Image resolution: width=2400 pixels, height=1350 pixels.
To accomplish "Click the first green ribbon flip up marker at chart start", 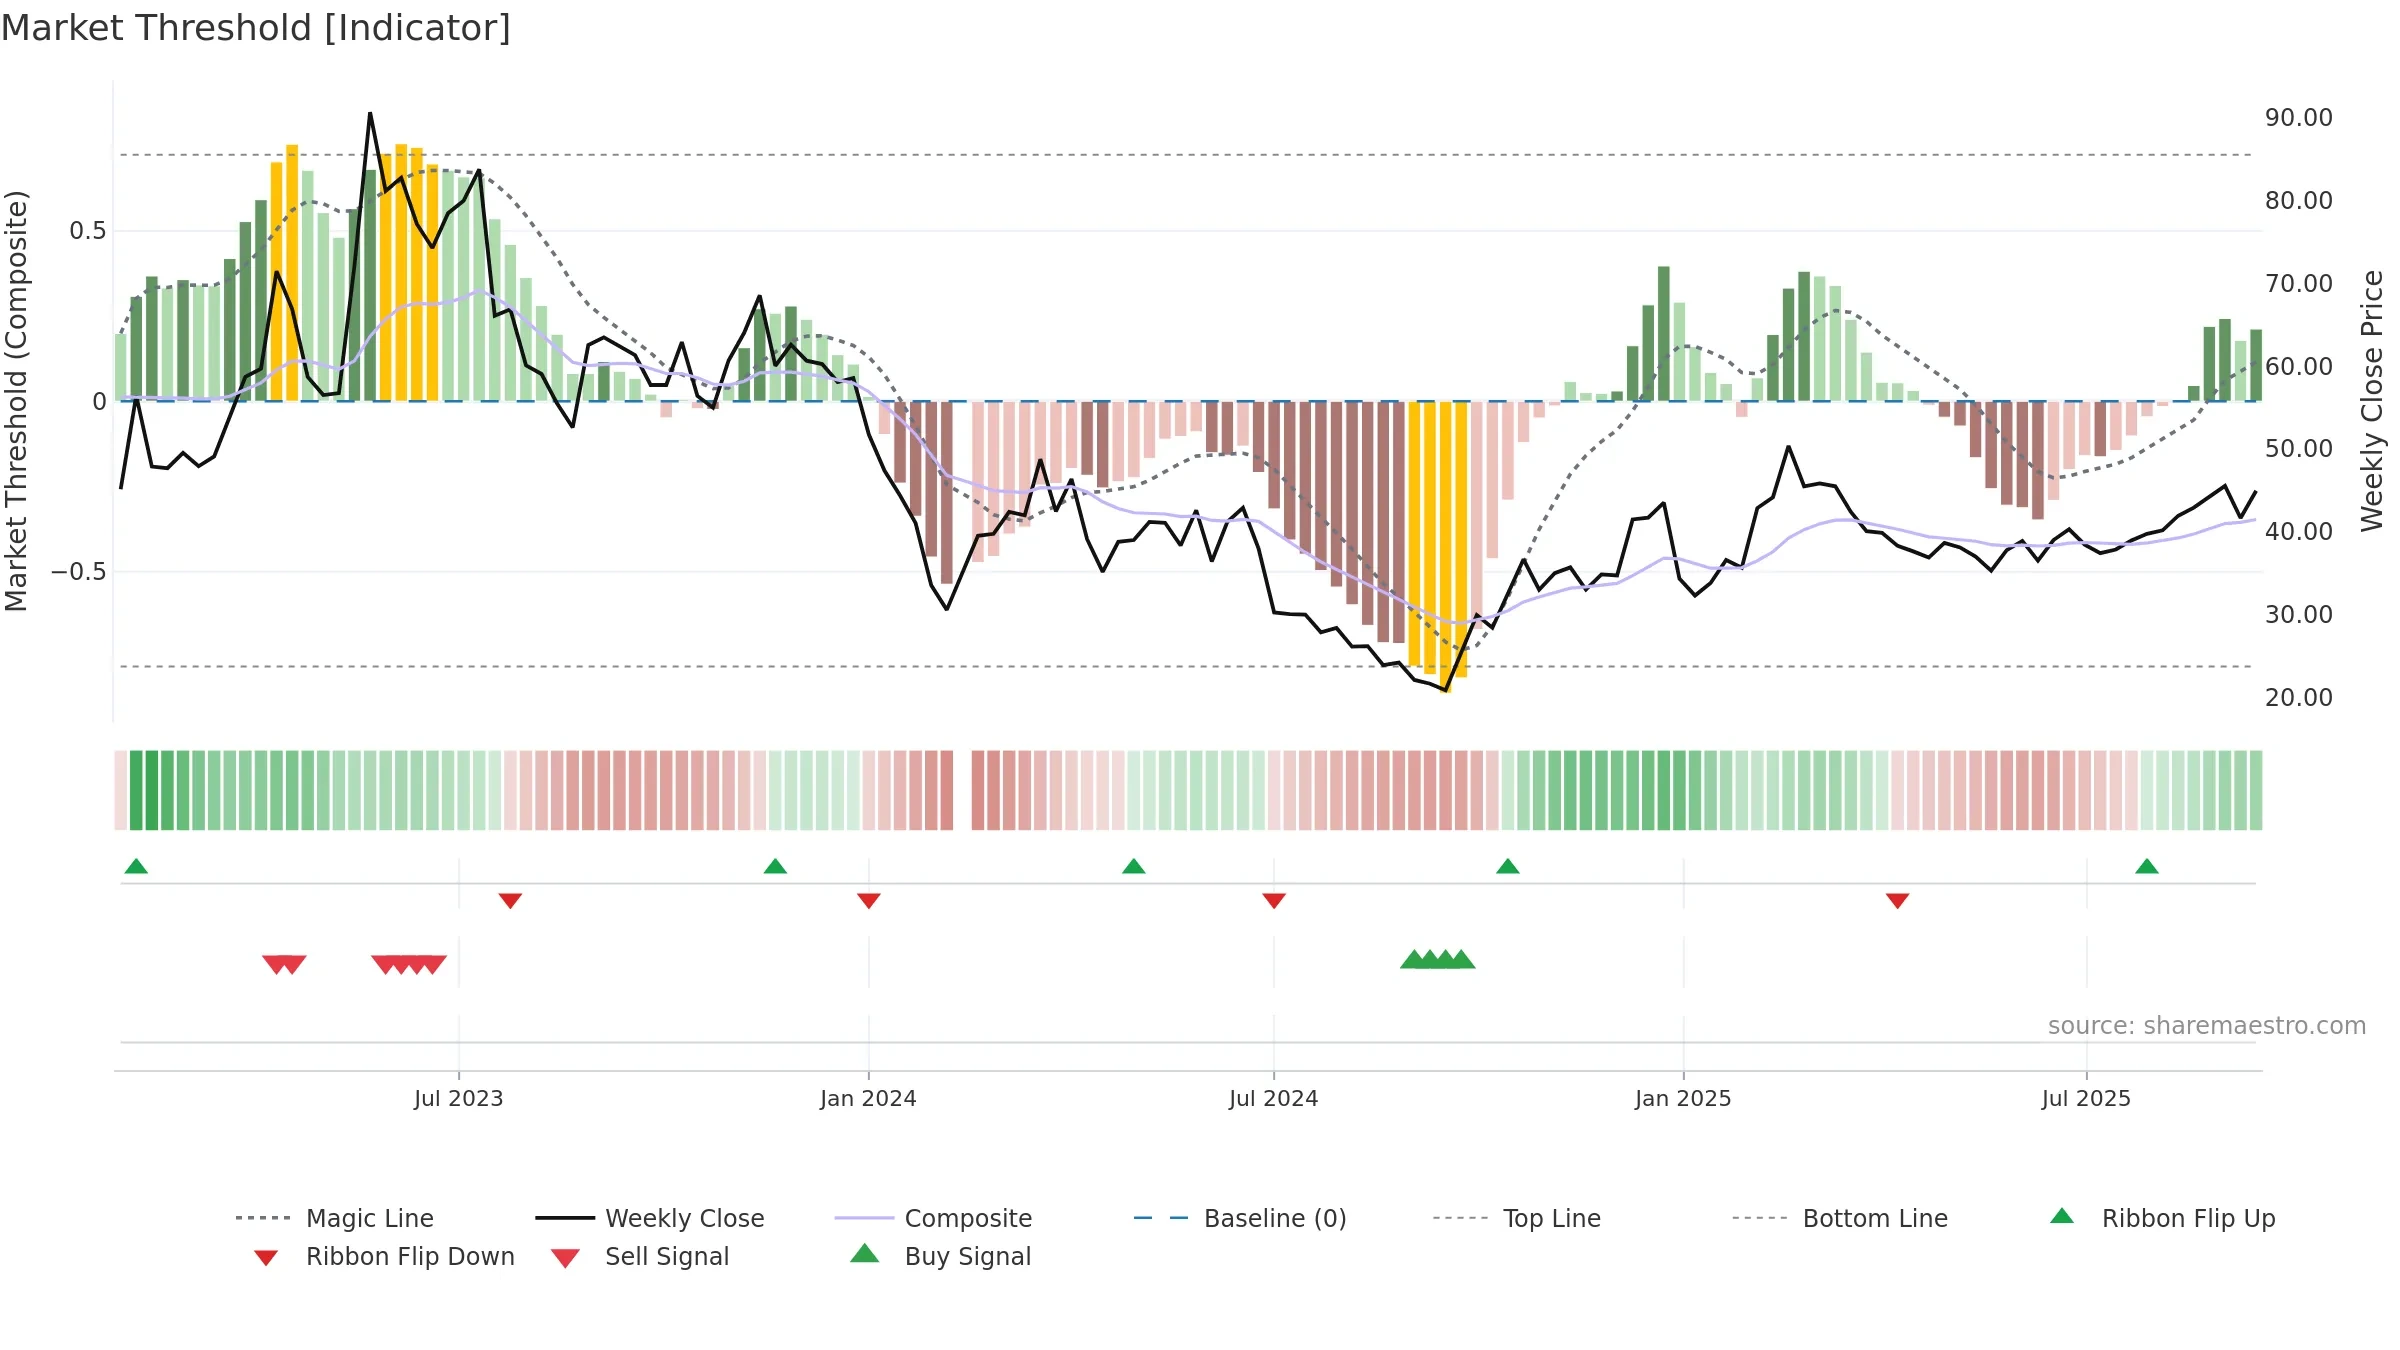I will pyautogui.click(x=136, y=866).
